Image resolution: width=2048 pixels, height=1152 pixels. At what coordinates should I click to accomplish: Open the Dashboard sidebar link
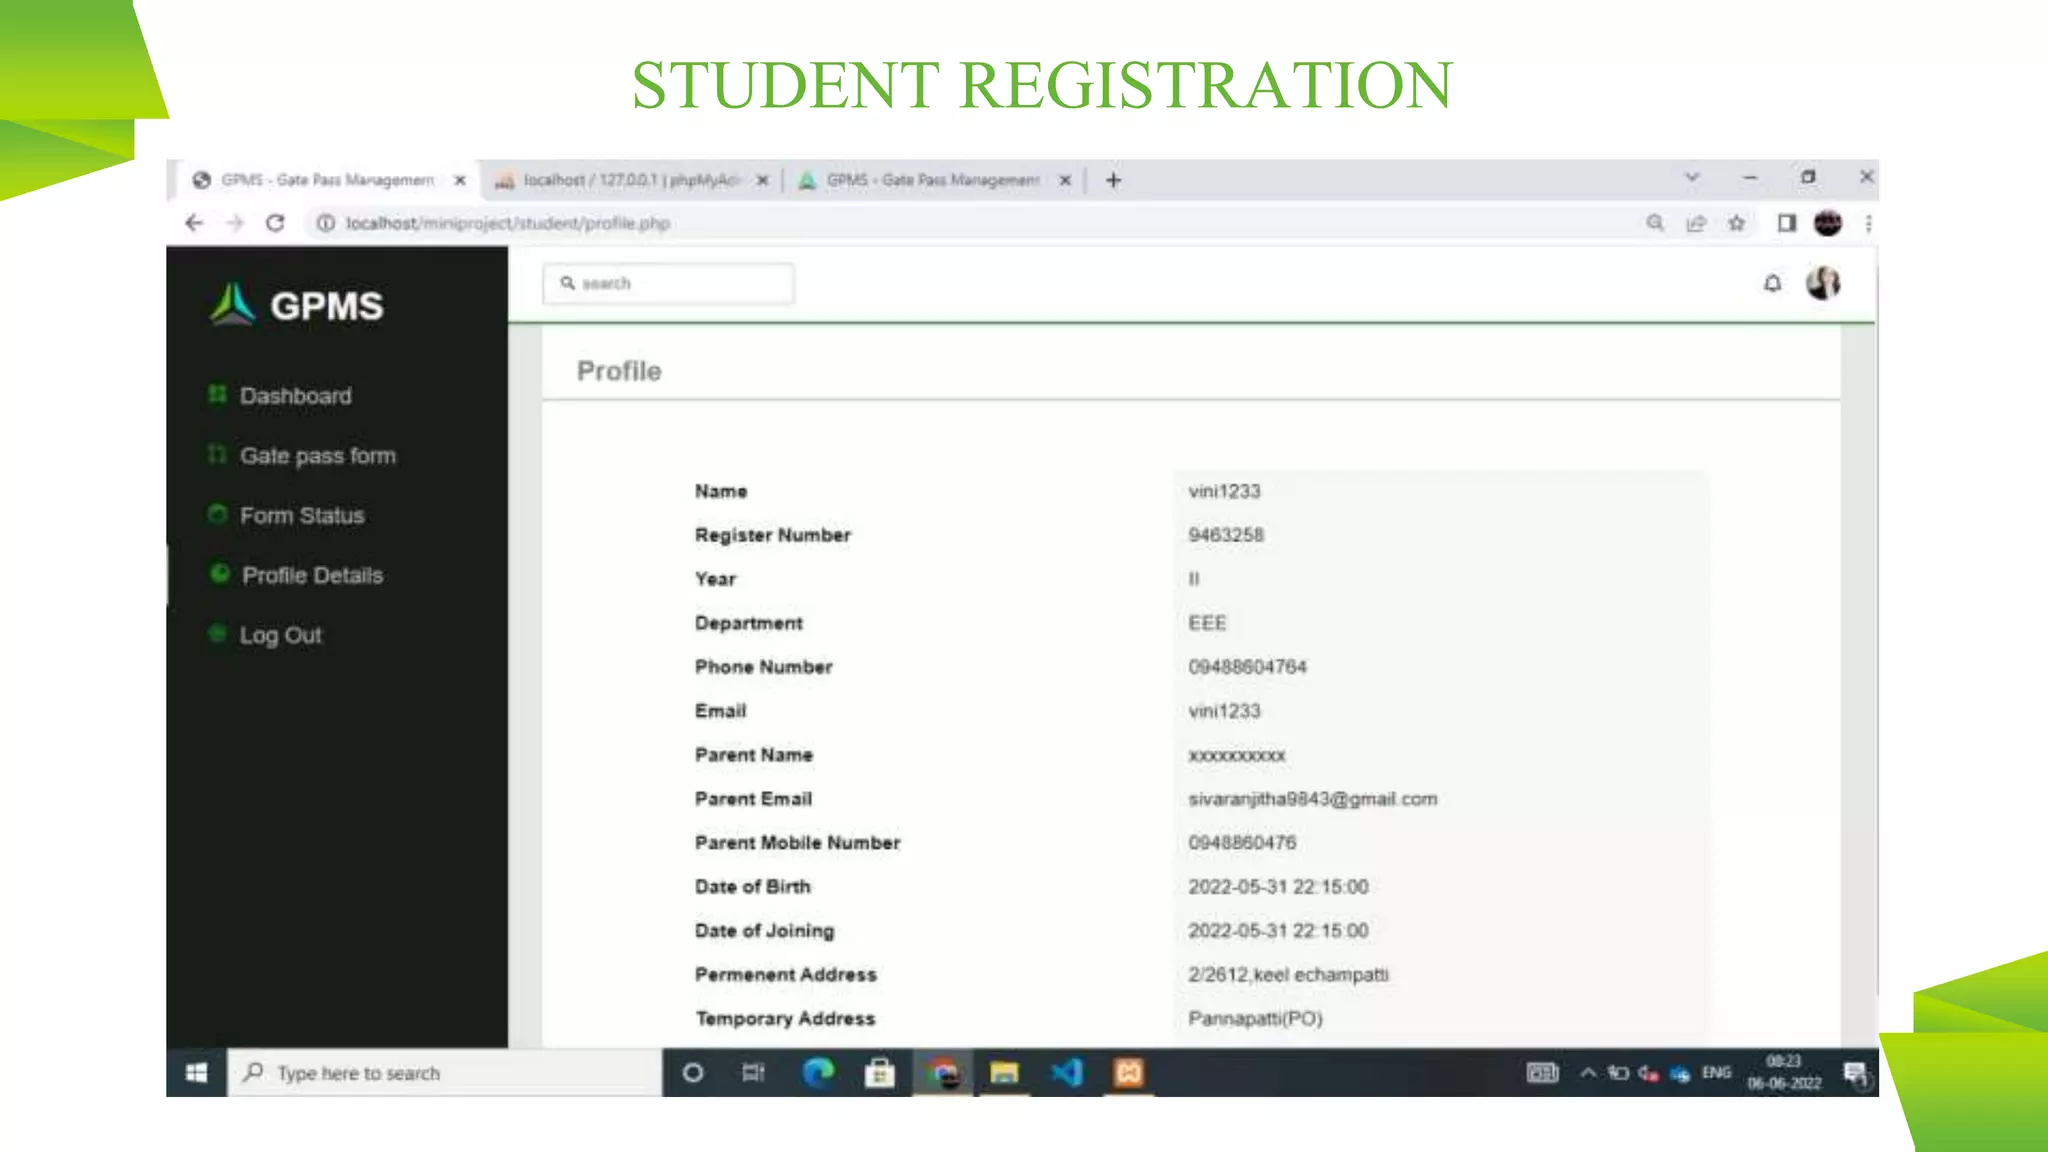(x=295, y=396)
